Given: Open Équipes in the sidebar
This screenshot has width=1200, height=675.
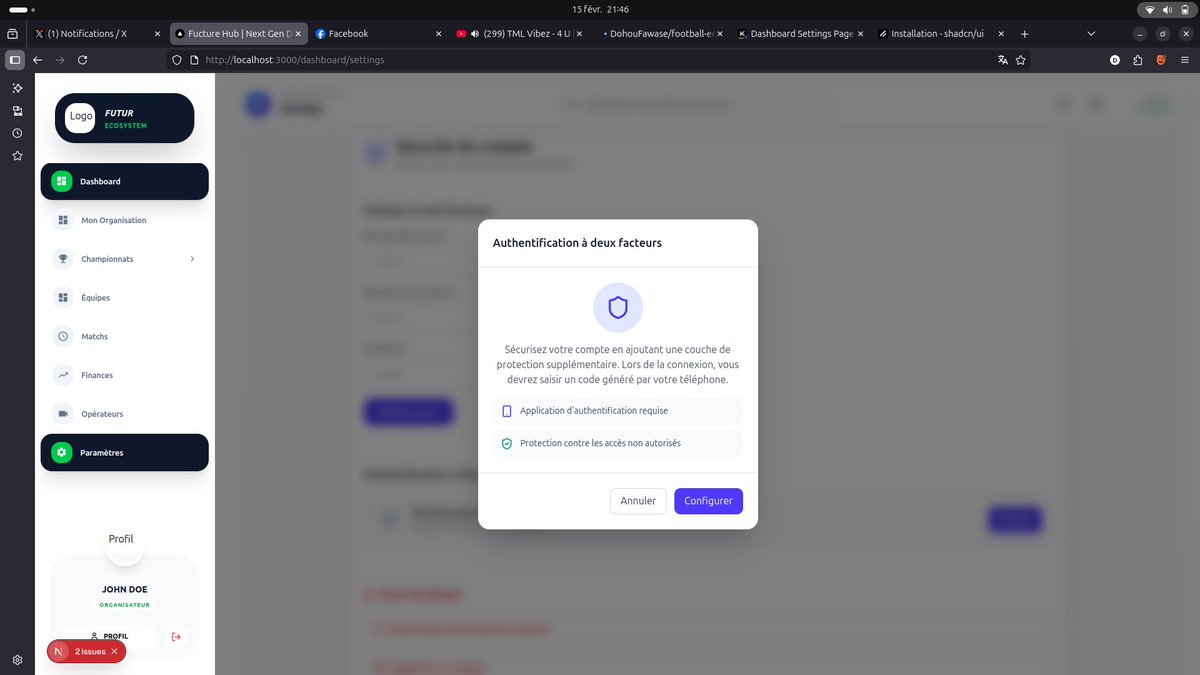Looking at the screenshot, I should tap(125, 298).
